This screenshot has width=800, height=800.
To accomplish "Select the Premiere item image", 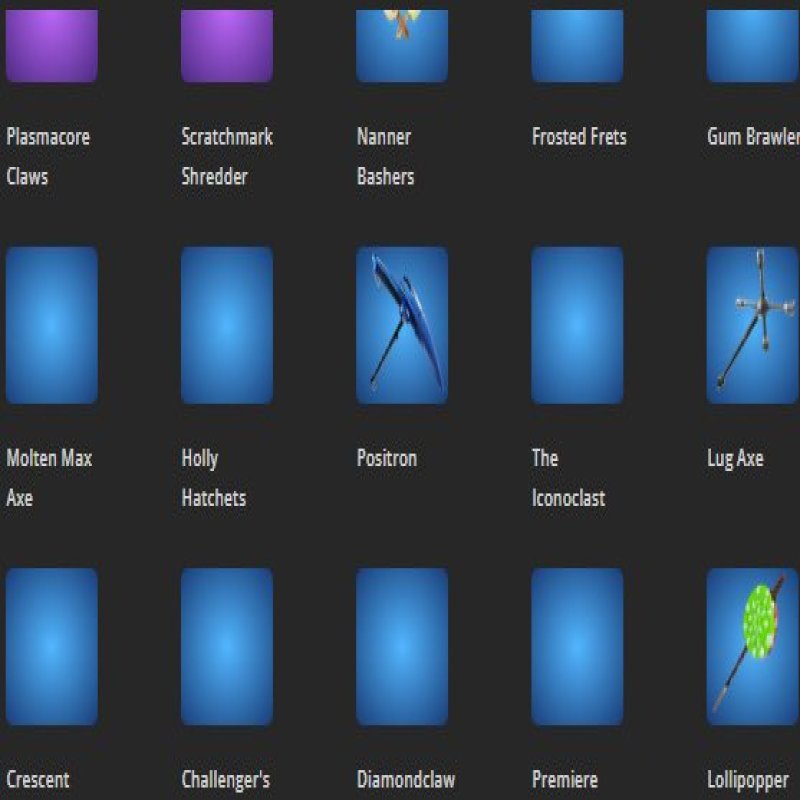I will coord(577,645).
